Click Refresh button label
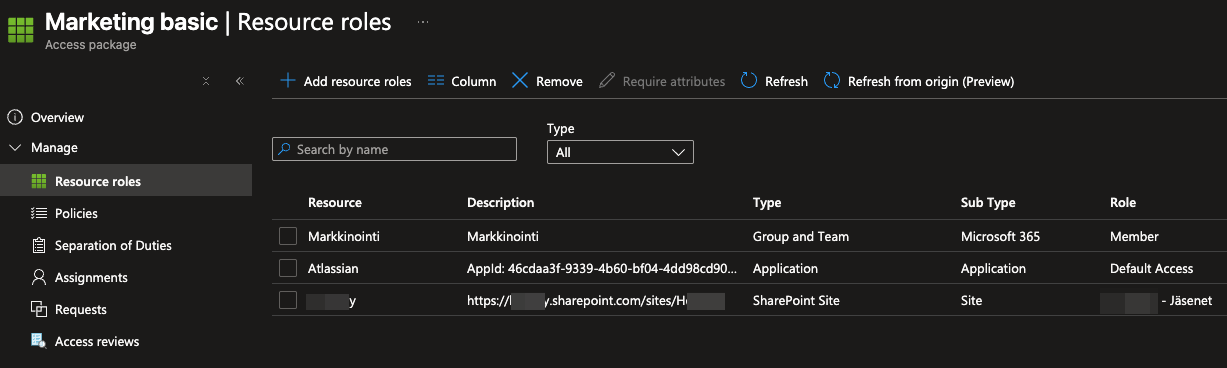This screenshot has width=1227, height=368. tap(786, 81)
